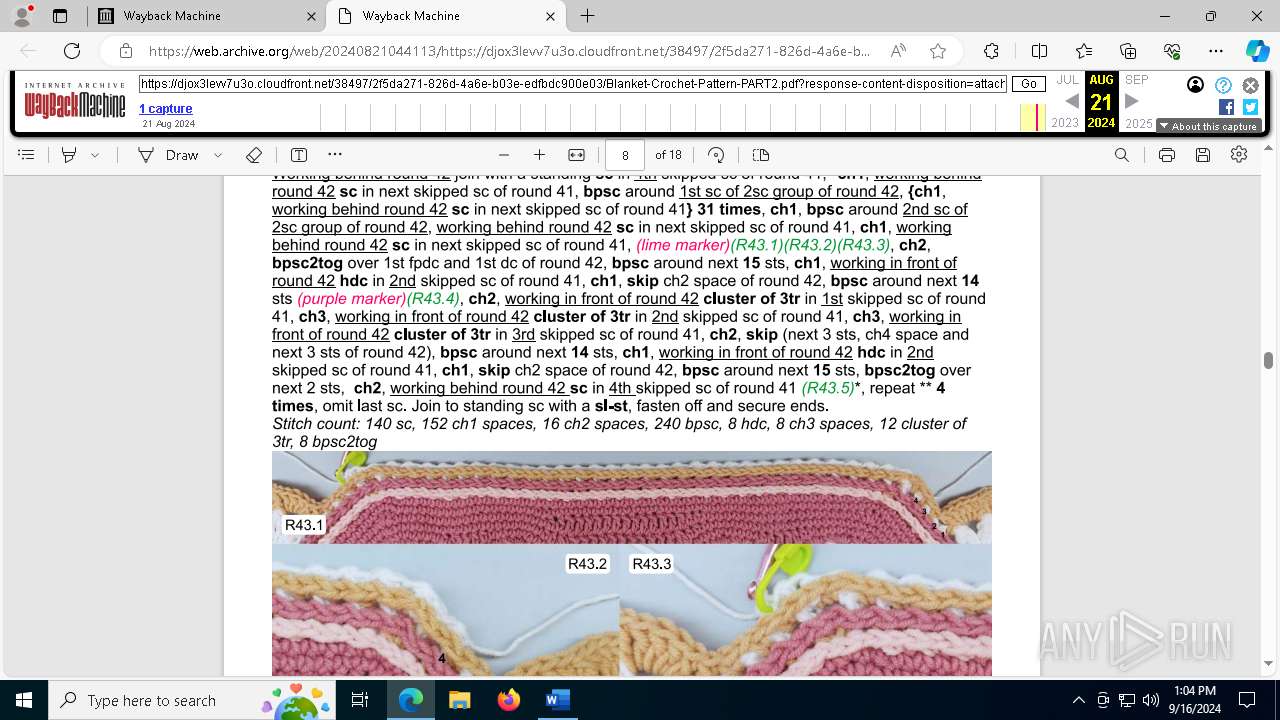Click the Wayback URL input field

tap(573, 85)
